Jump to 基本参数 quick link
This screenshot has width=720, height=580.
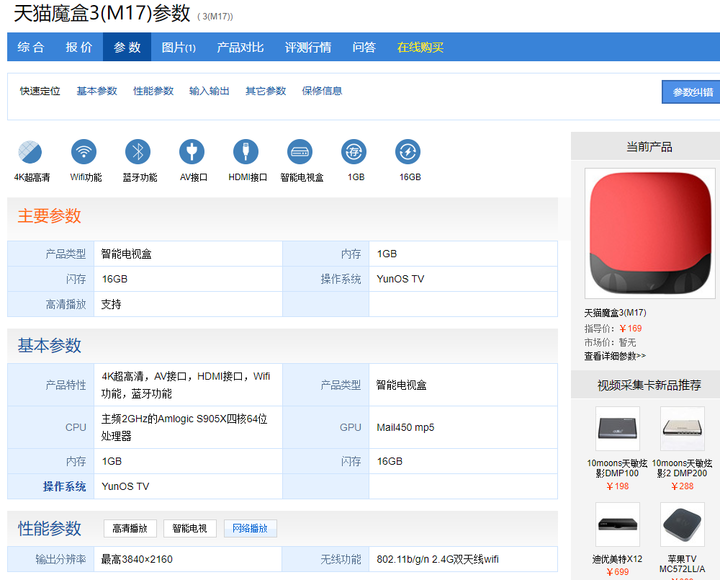click(97, 91)
